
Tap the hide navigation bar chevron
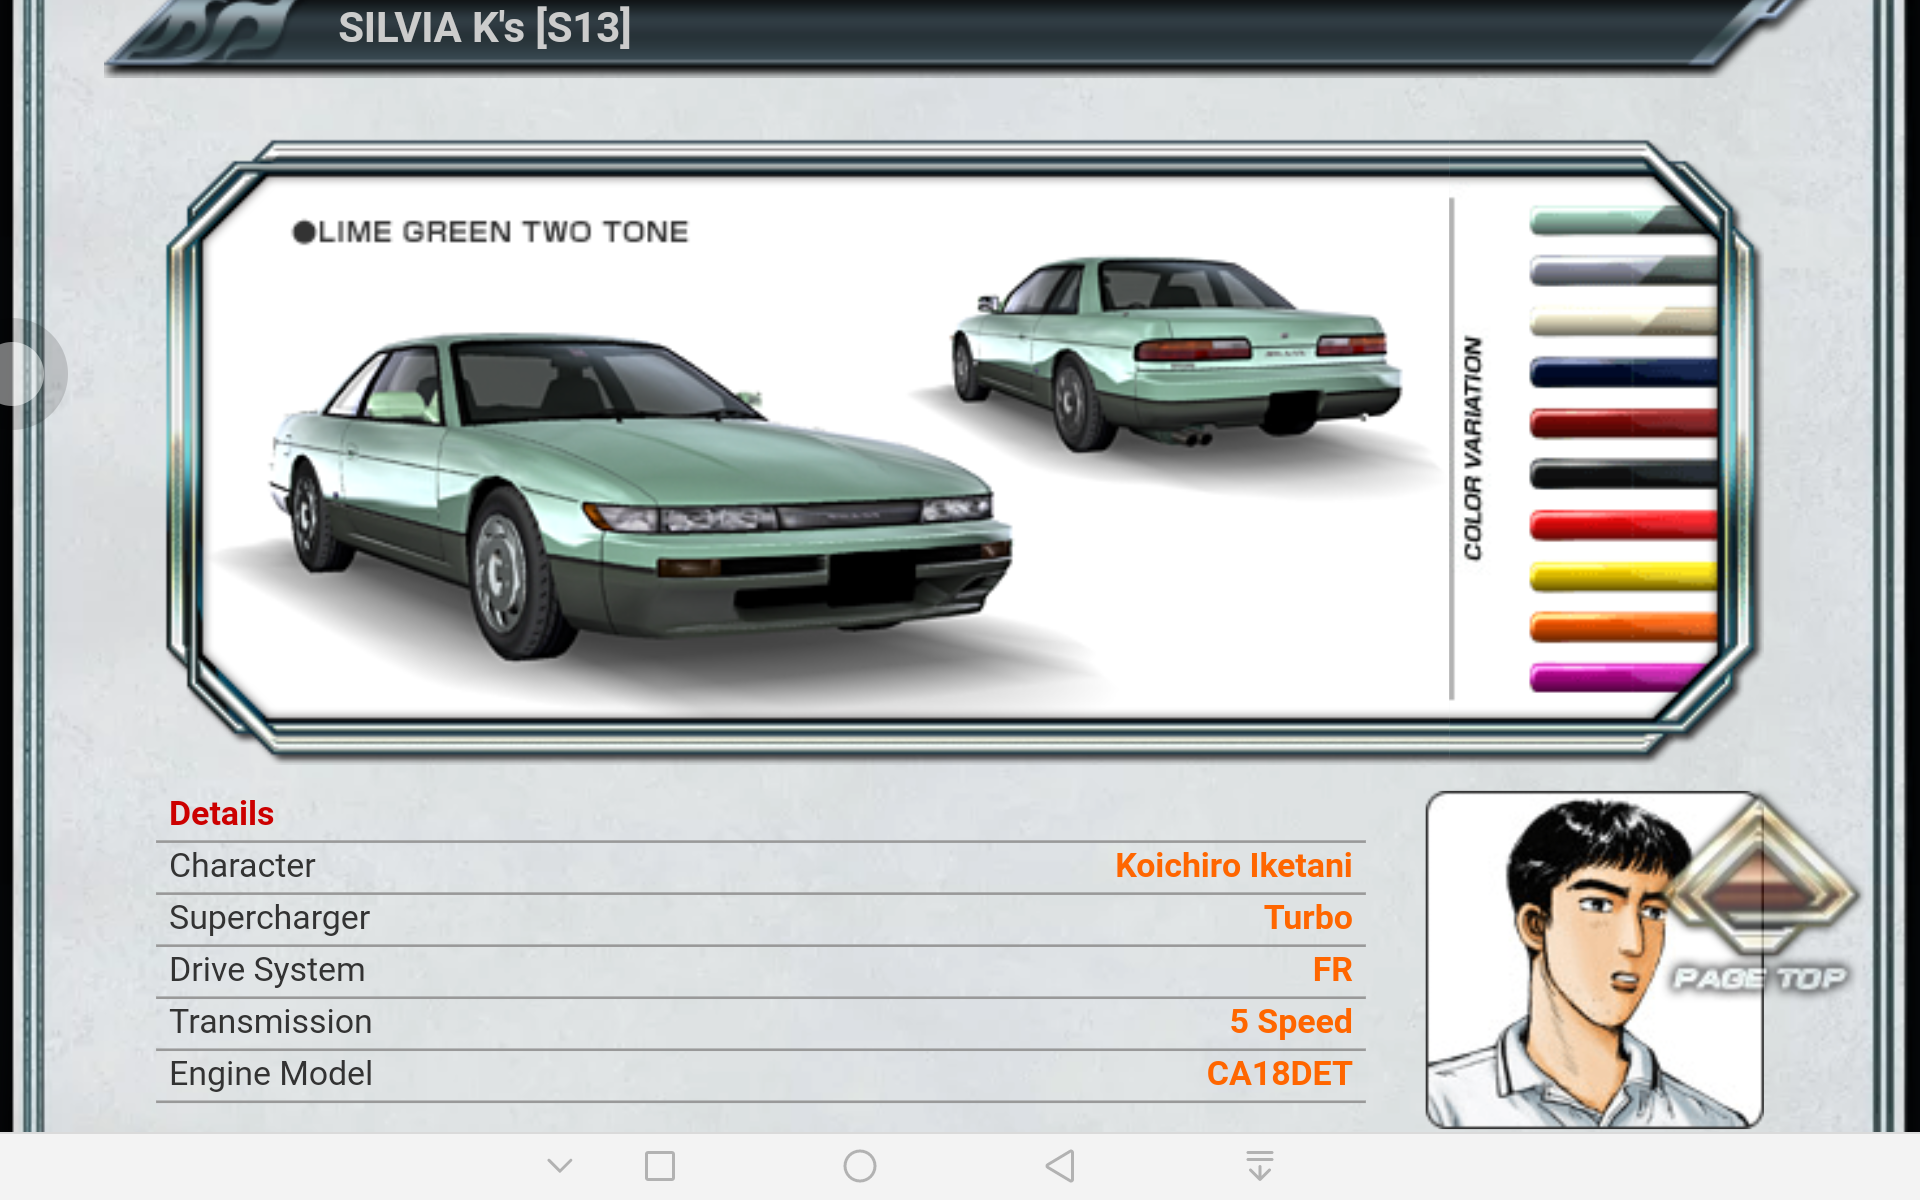560,1166
